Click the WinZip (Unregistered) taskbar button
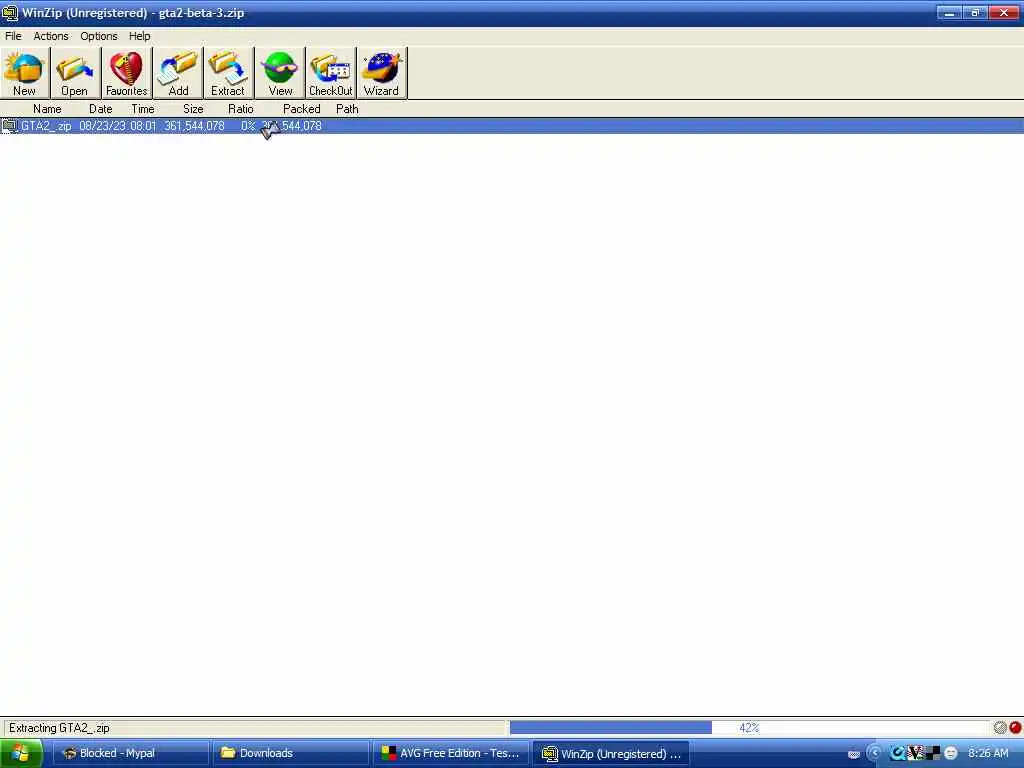 (611, 753)
